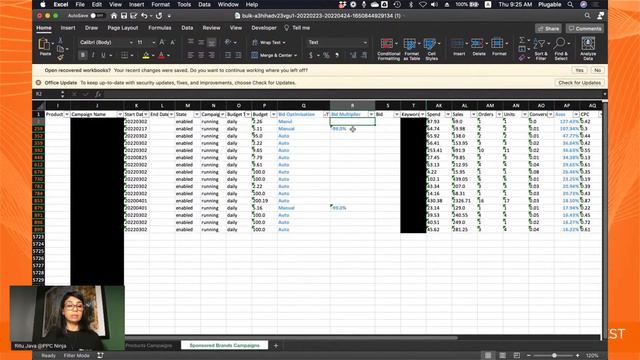Viewport: 640px width, 360px height.
Task: Open the Data ribbon tab
Action: tap(187, 28)
